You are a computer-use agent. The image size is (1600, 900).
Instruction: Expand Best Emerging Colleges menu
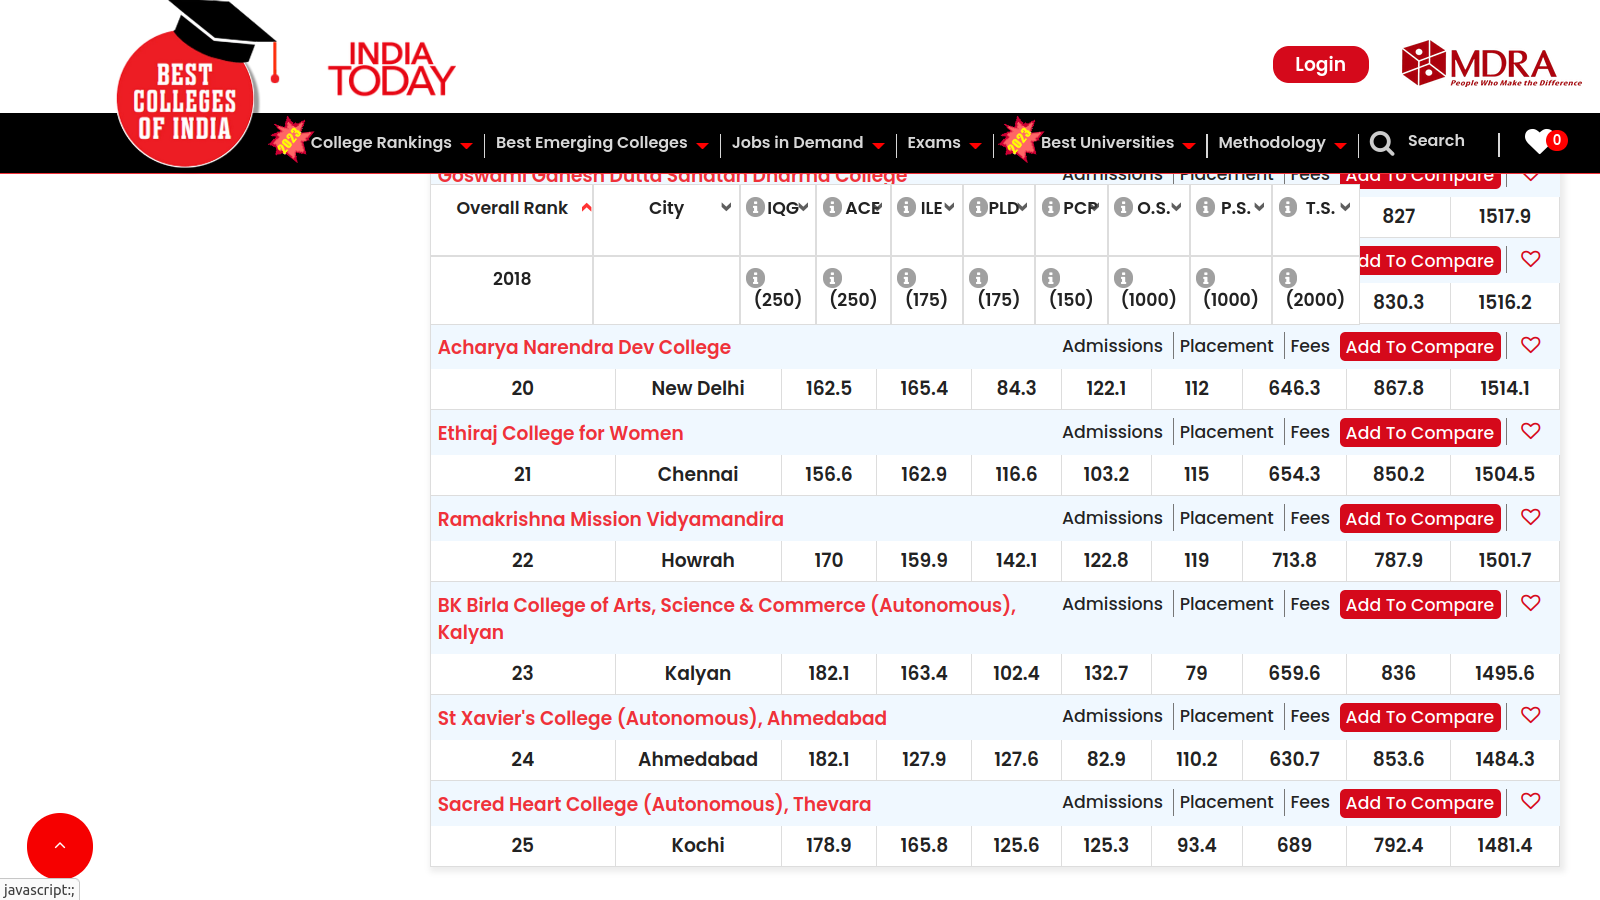tap(601, 143)
